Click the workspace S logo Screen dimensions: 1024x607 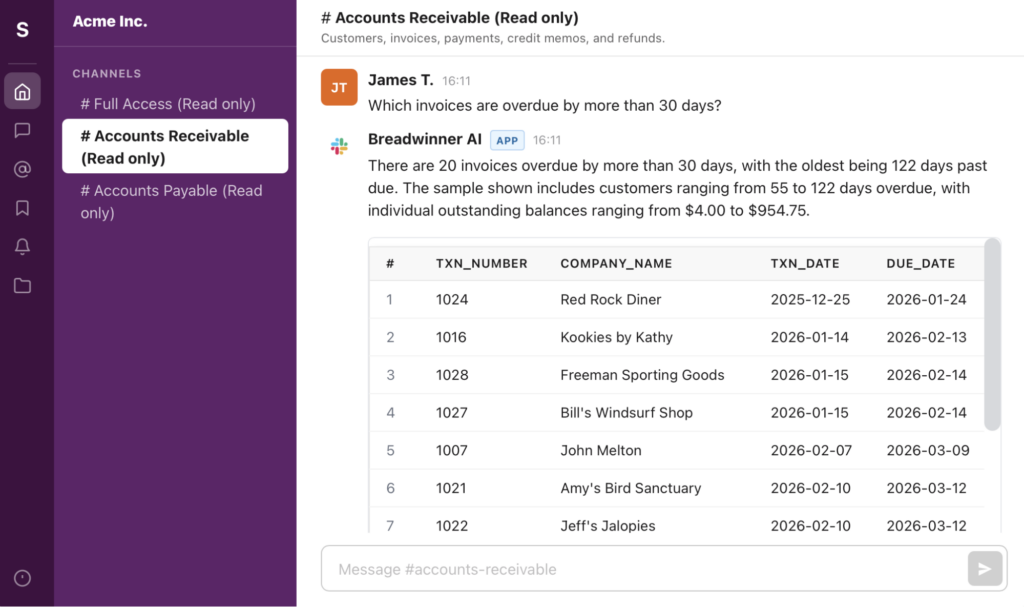click(x=22, y=29)
